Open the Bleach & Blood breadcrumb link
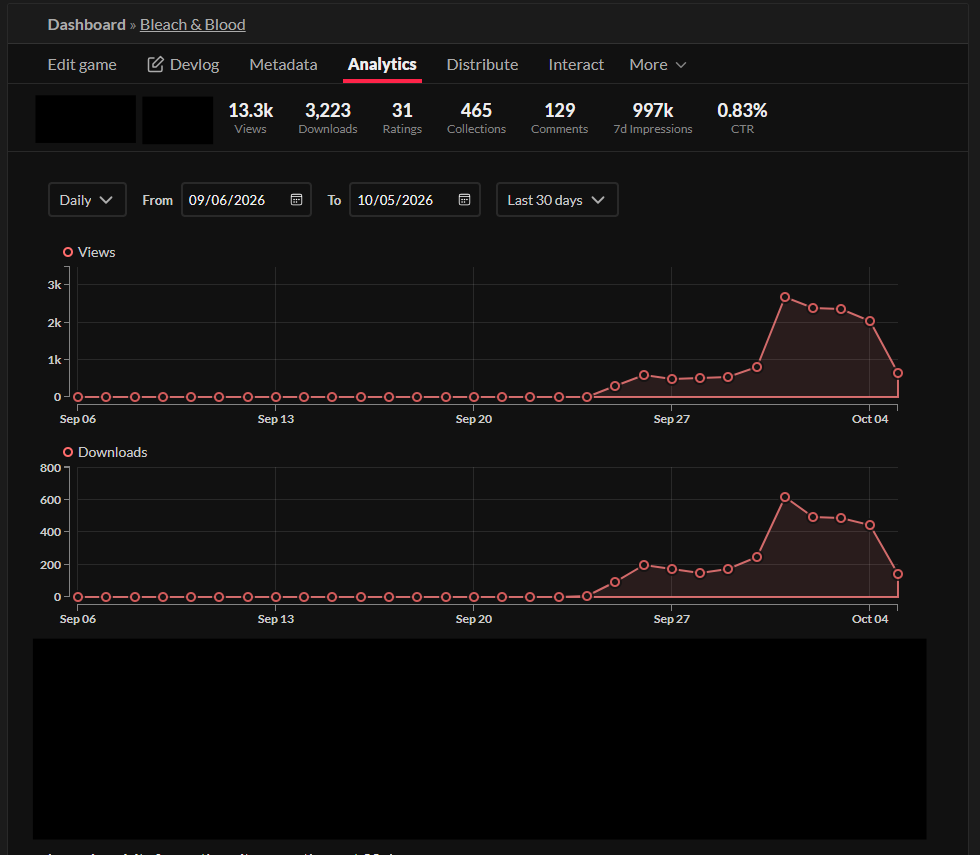This screenshot has height=855, width=980. click(x=192, y=24)
